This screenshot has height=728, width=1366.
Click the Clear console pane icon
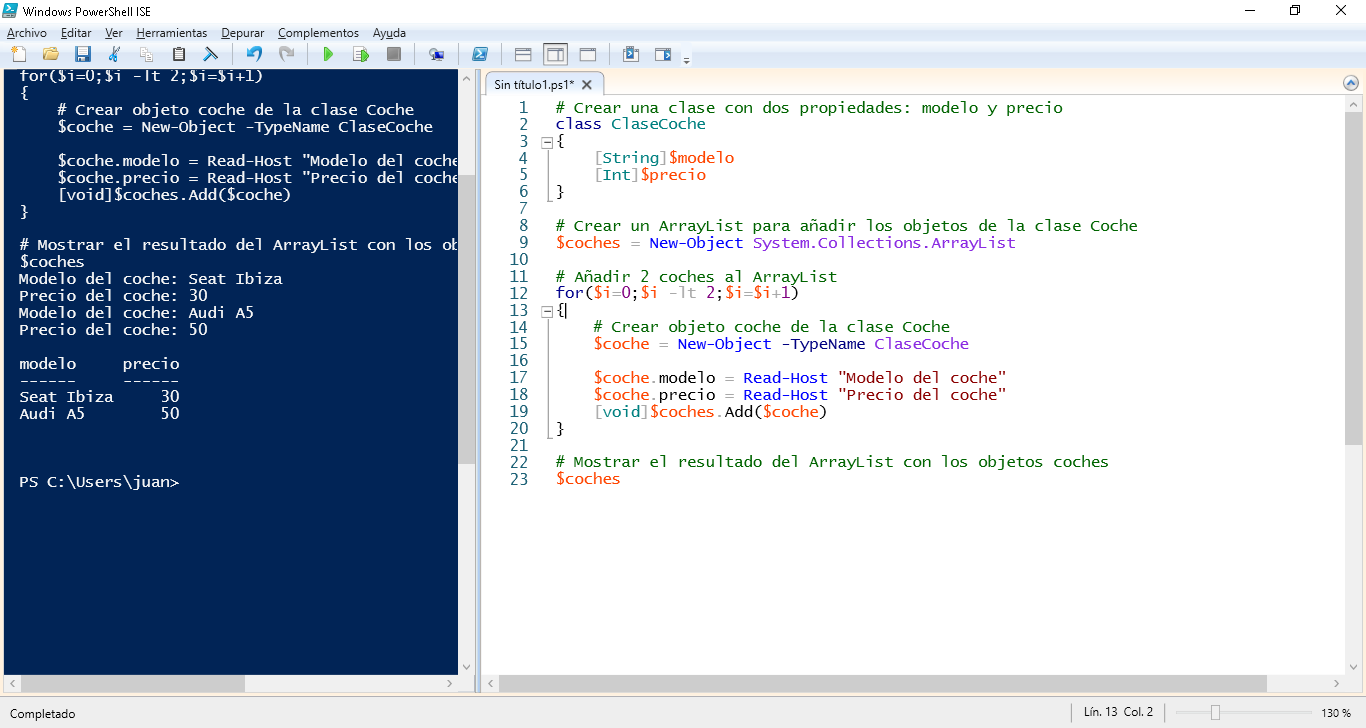click(x=211, y=54)
